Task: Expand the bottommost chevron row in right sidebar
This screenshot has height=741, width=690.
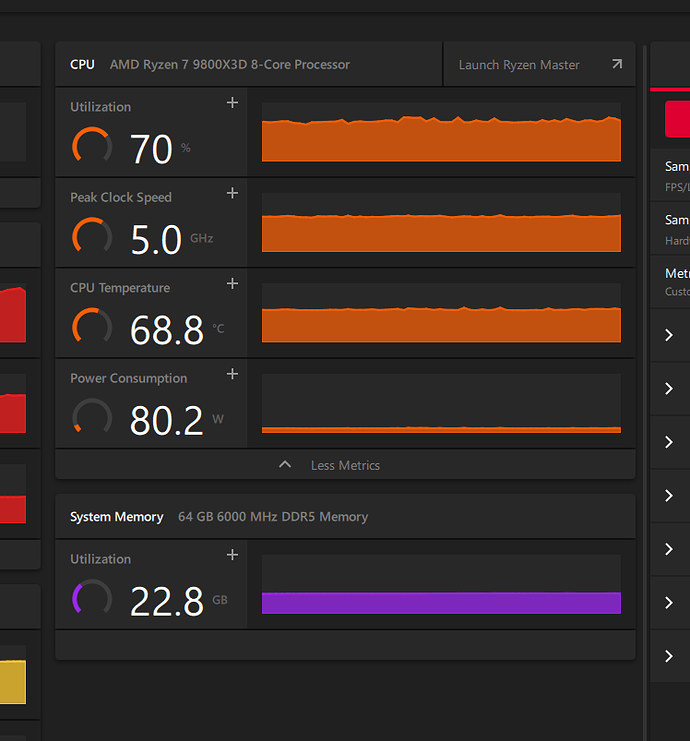Action: point(669,656)
